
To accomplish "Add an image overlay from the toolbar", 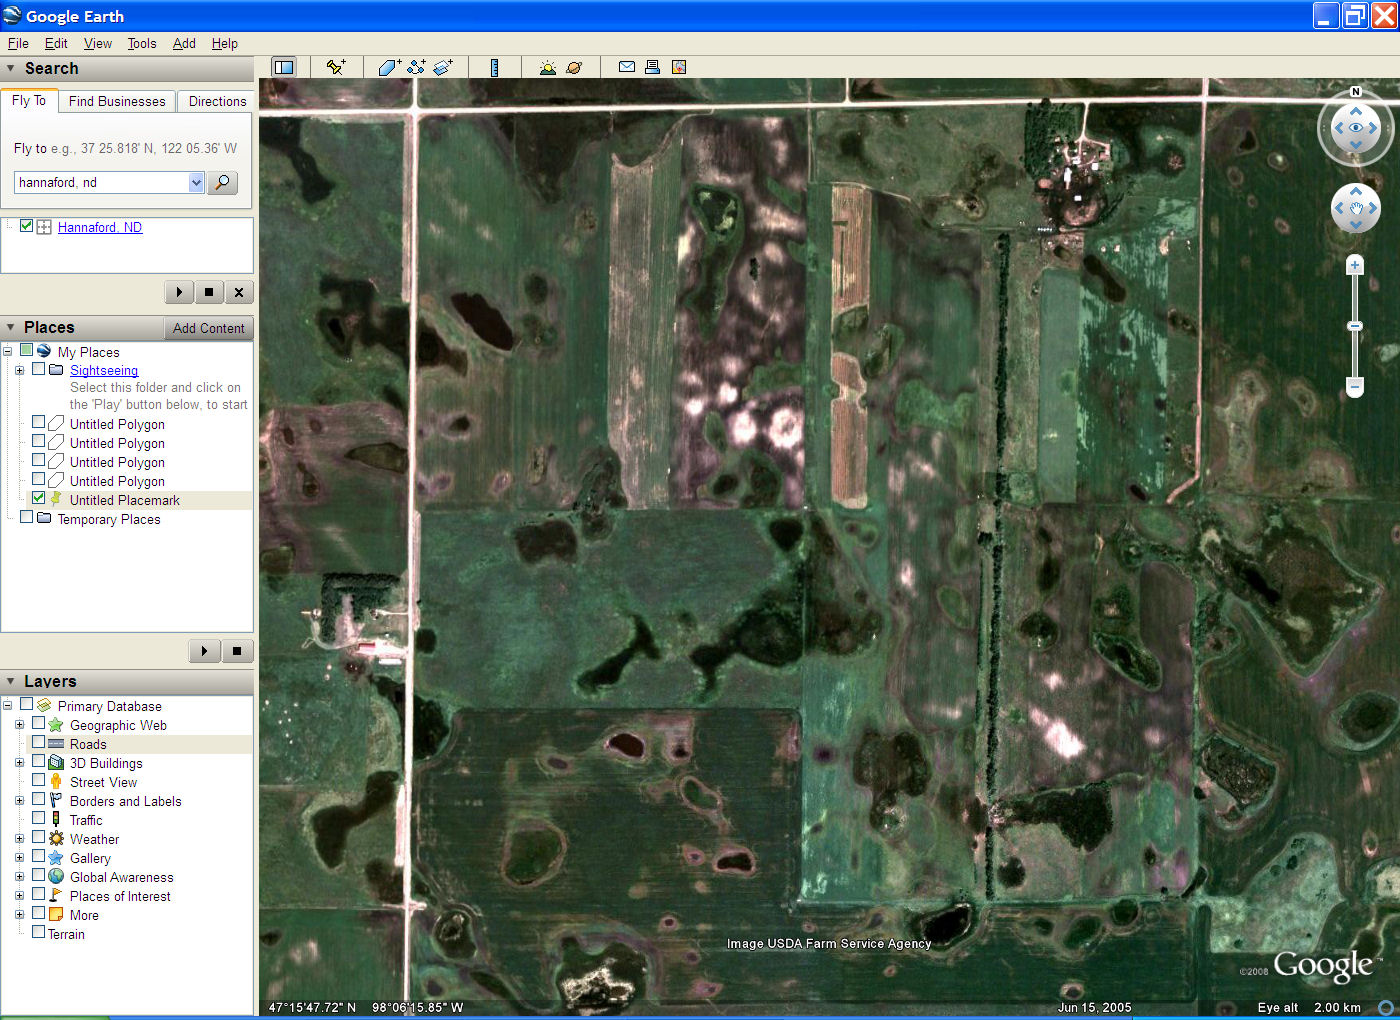I will [x=443, y=67].
